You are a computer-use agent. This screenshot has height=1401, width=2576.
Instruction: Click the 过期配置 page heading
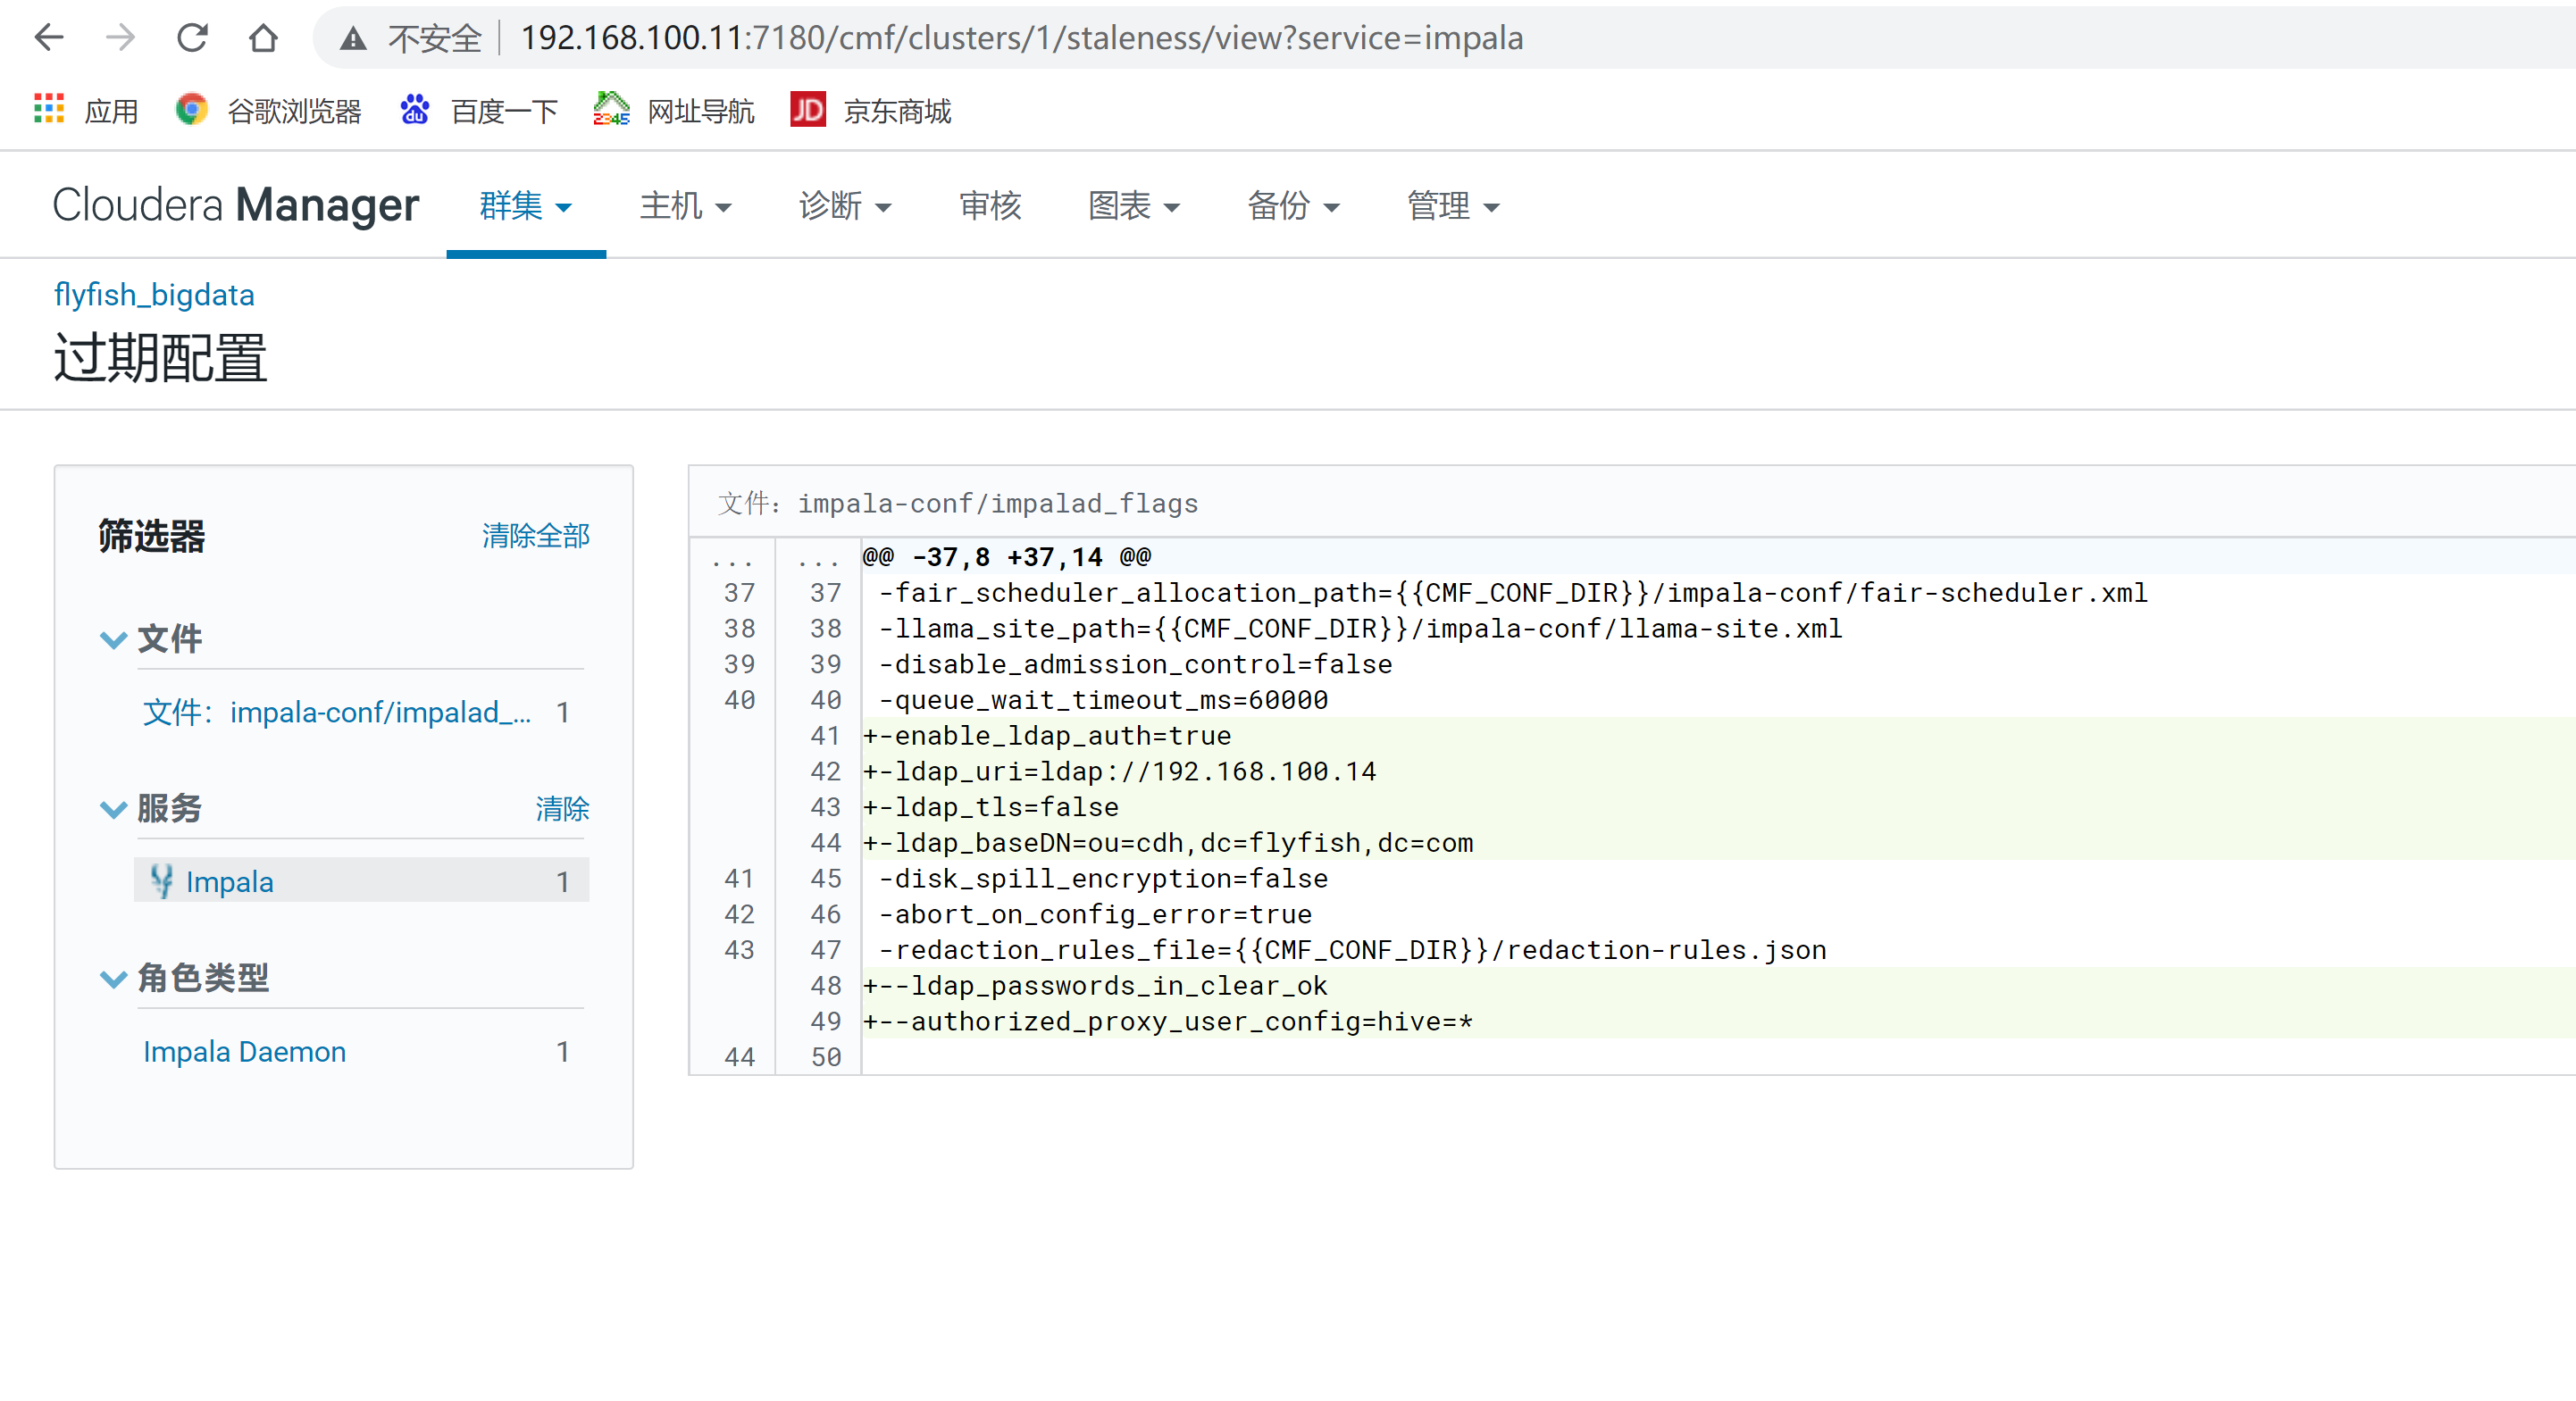point(160,357)
